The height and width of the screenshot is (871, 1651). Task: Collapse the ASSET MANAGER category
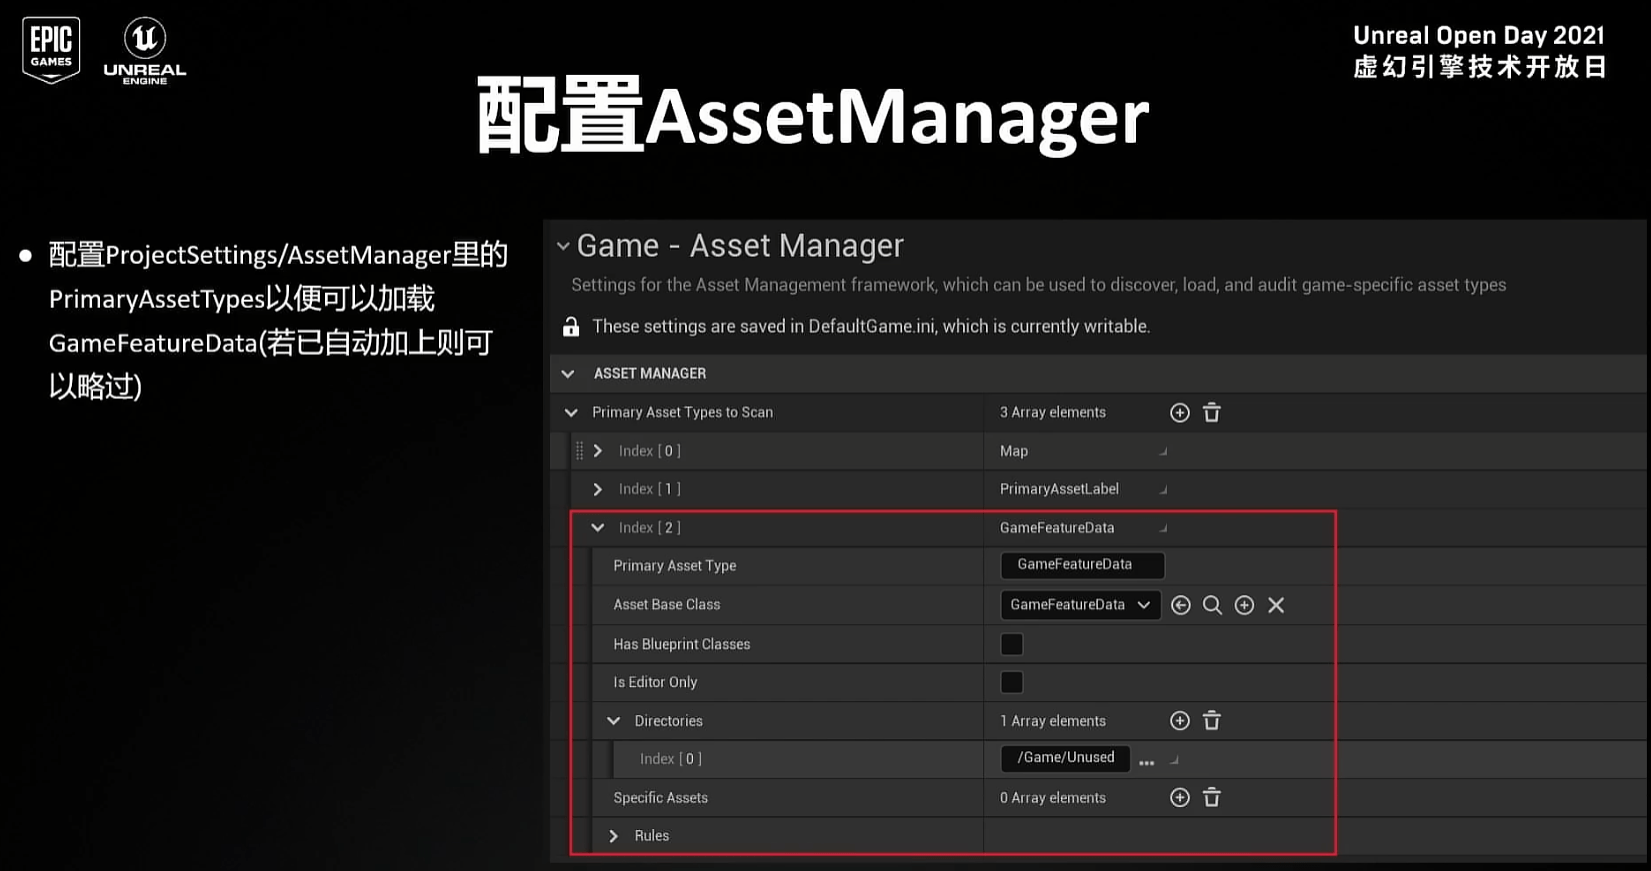(568, 374)
